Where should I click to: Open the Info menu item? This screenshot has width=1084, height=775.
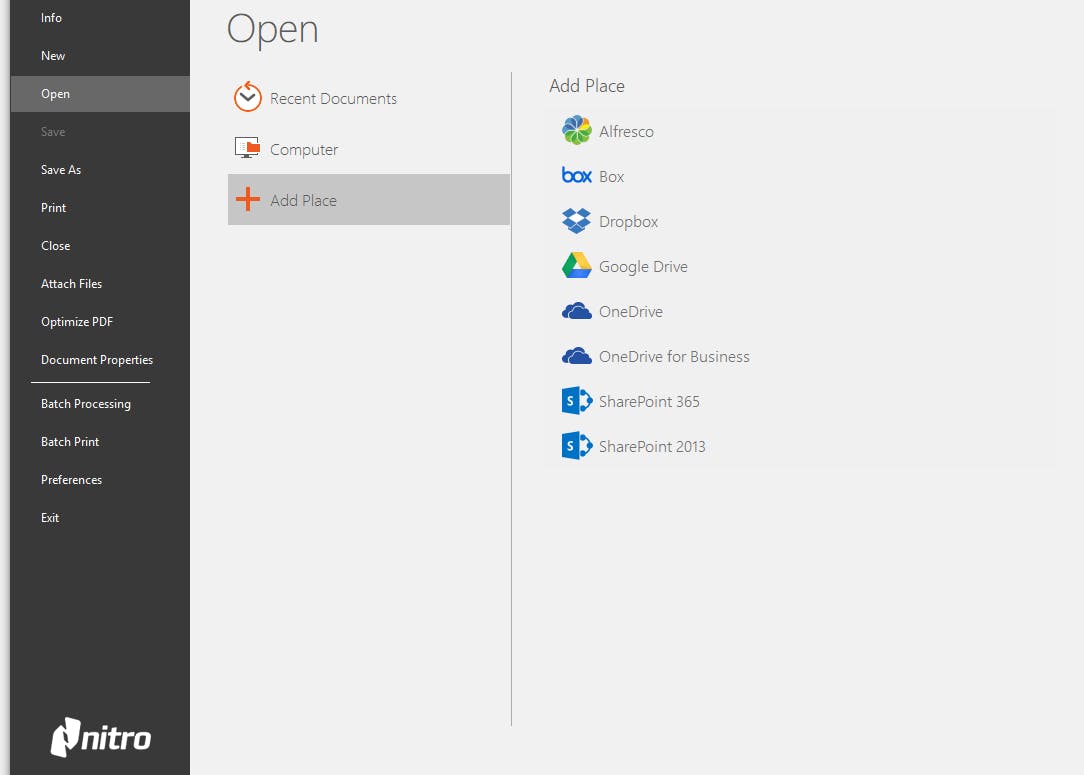coord(51,18)
